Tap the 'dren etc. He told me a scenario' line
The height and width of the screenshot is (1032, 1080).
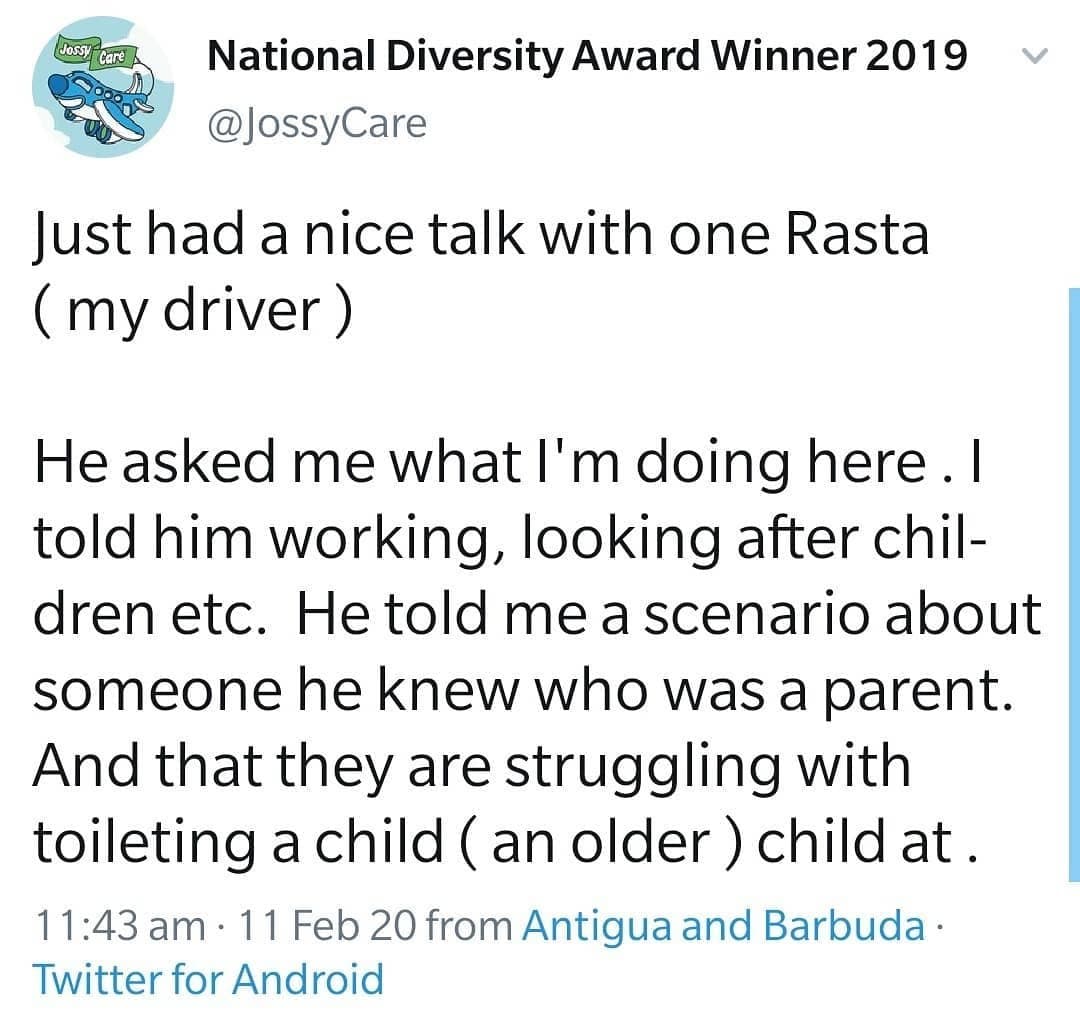coord(537,615)
